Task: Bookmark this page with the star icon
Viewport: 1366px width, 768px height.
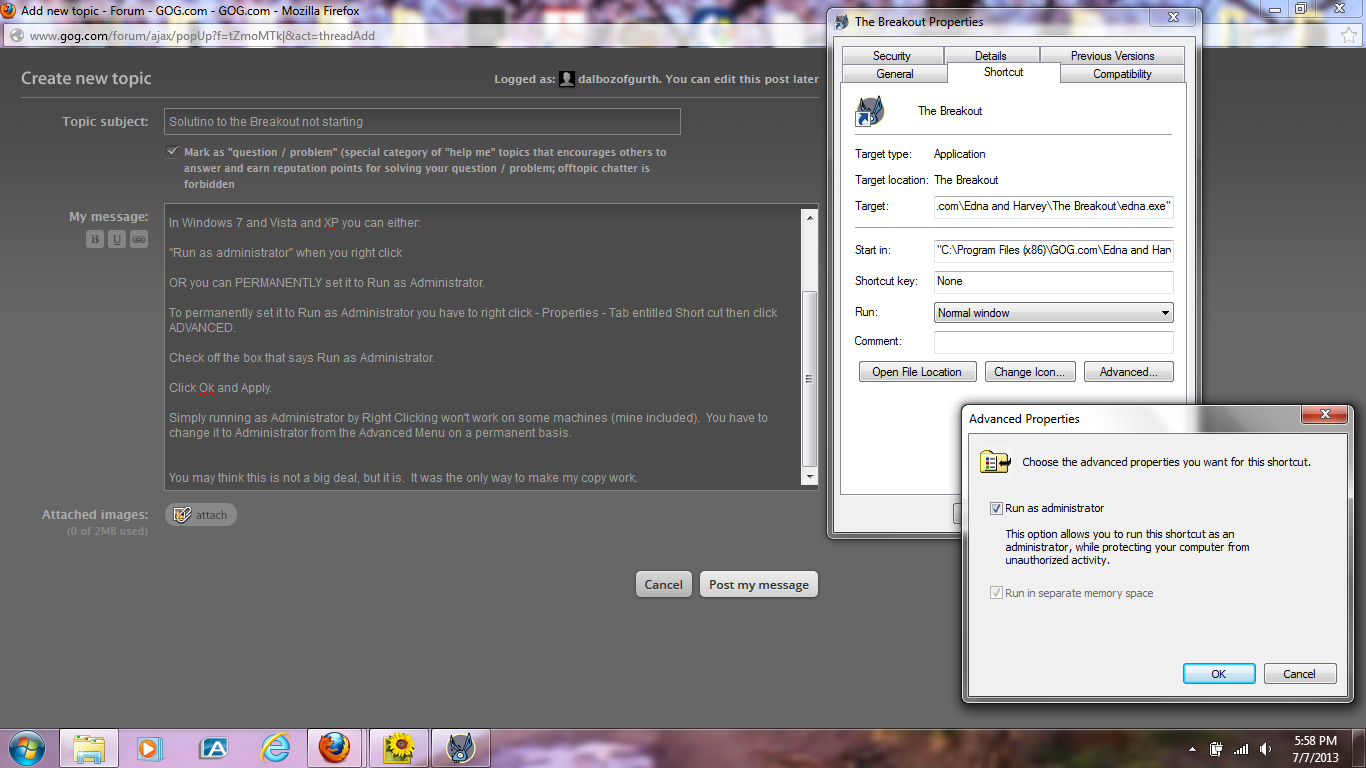Action: pyautogui.click(x=1348, y=35)
